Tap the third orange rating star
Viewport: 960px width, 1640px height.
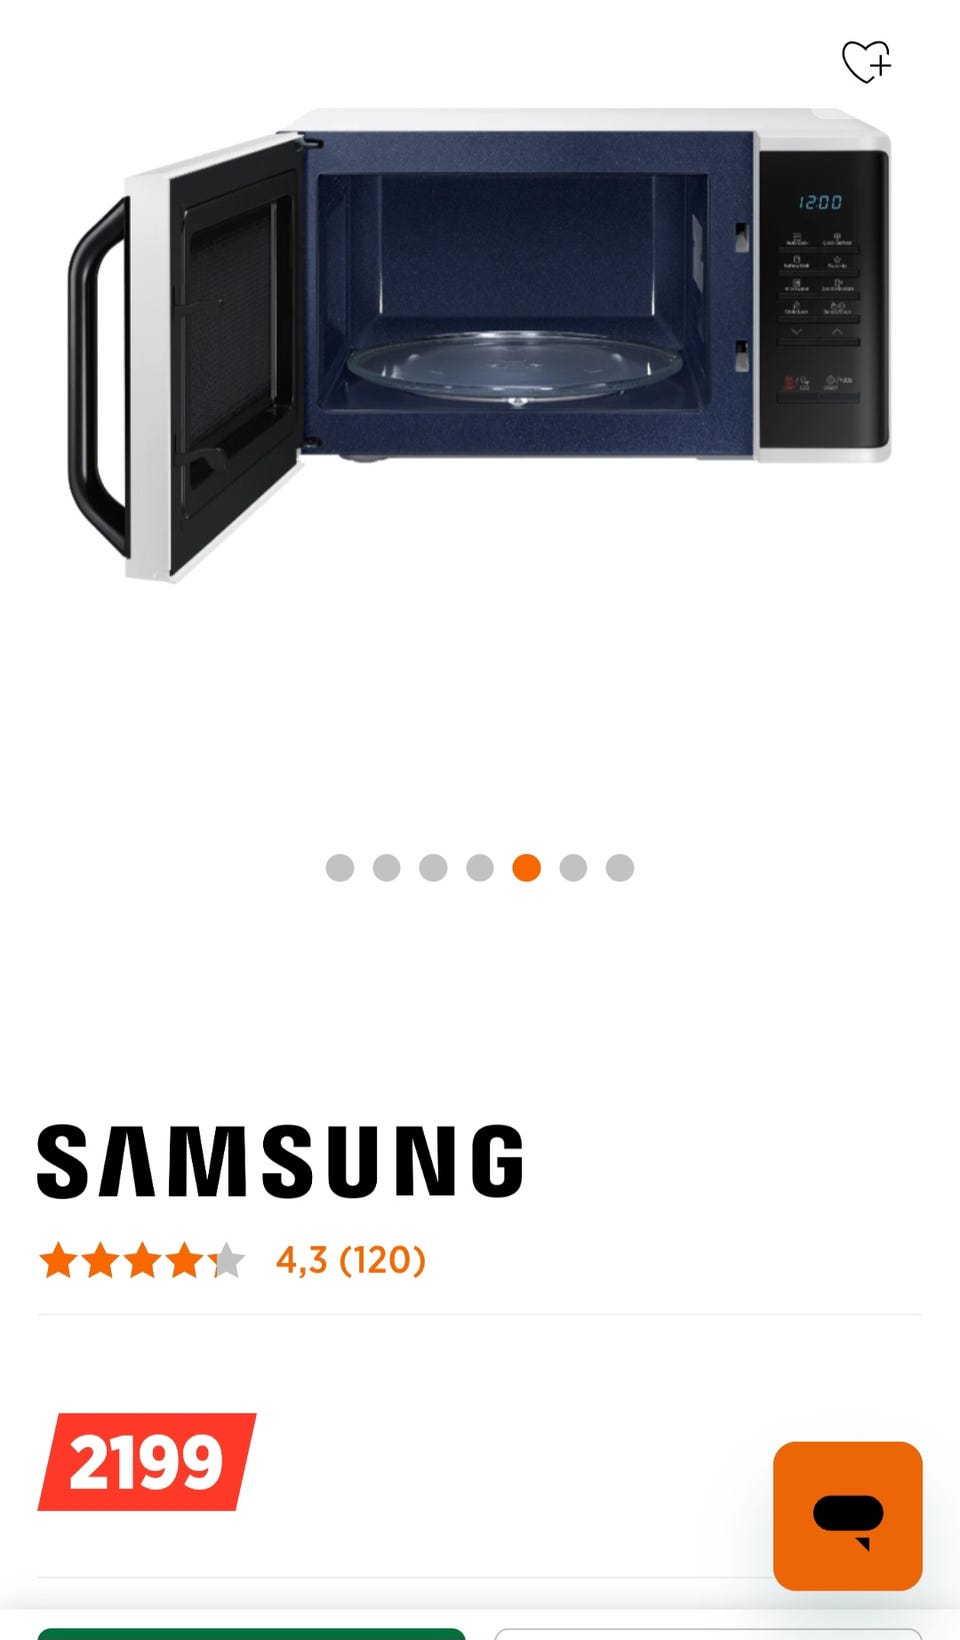tap(142, 1260)
